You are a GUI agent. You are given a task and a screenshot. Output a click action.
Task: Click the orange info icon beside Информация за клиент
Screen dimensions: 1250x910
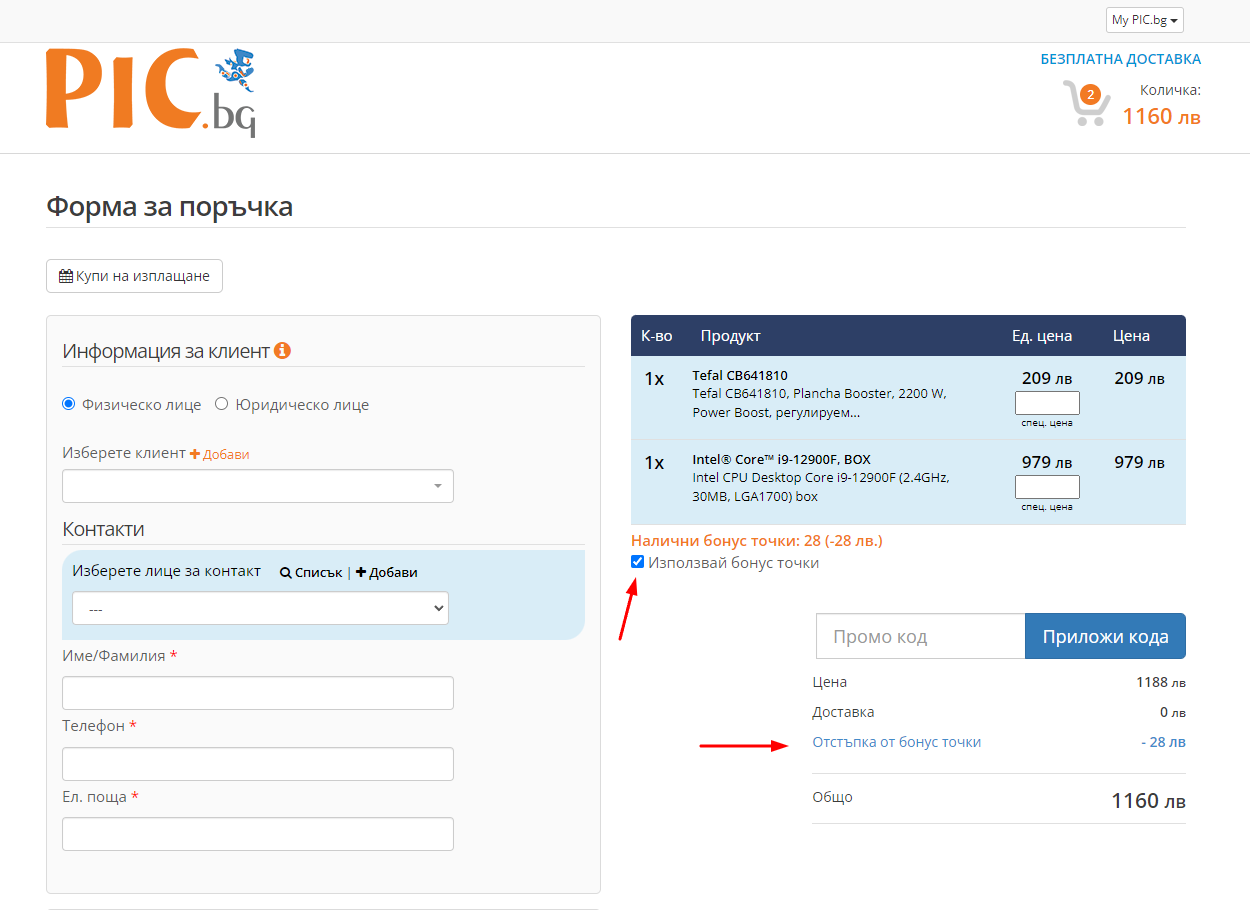click(x=282, y=351)
